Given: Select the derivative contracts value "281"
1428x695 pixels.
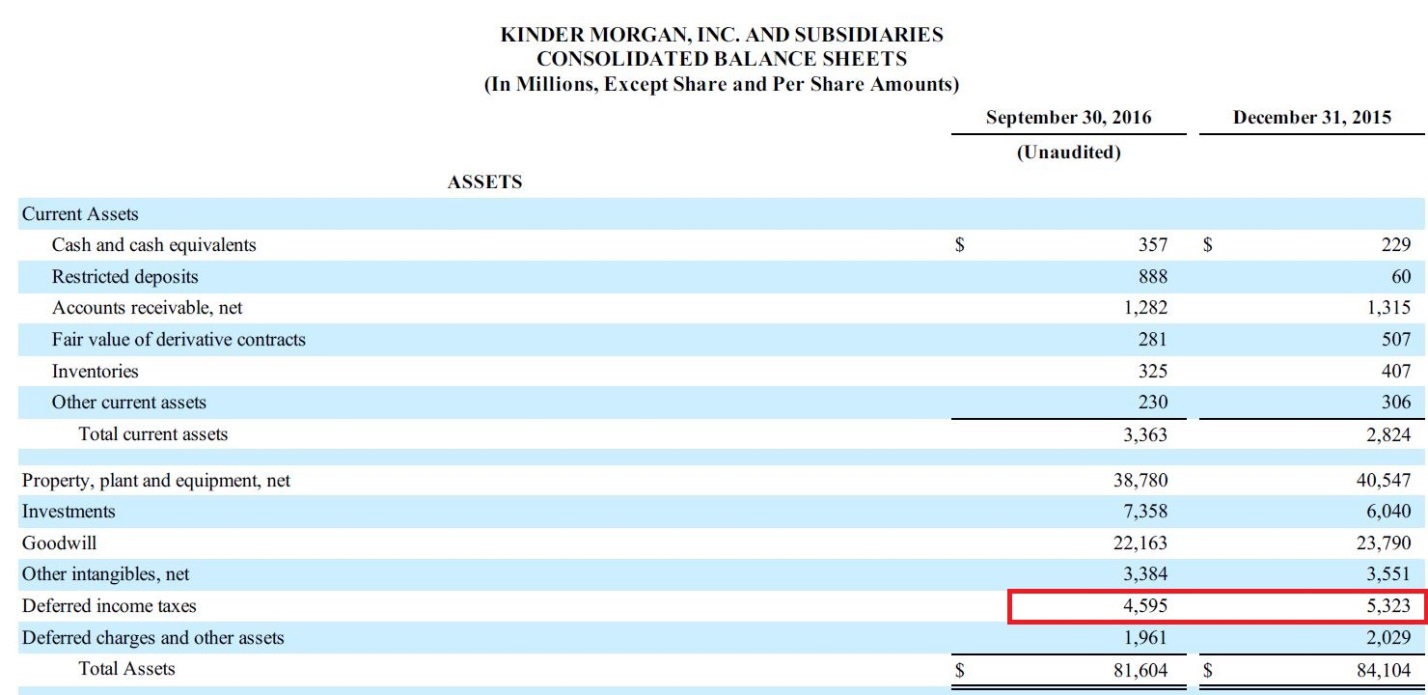Looking at the screenshot, I should 1152,339.
